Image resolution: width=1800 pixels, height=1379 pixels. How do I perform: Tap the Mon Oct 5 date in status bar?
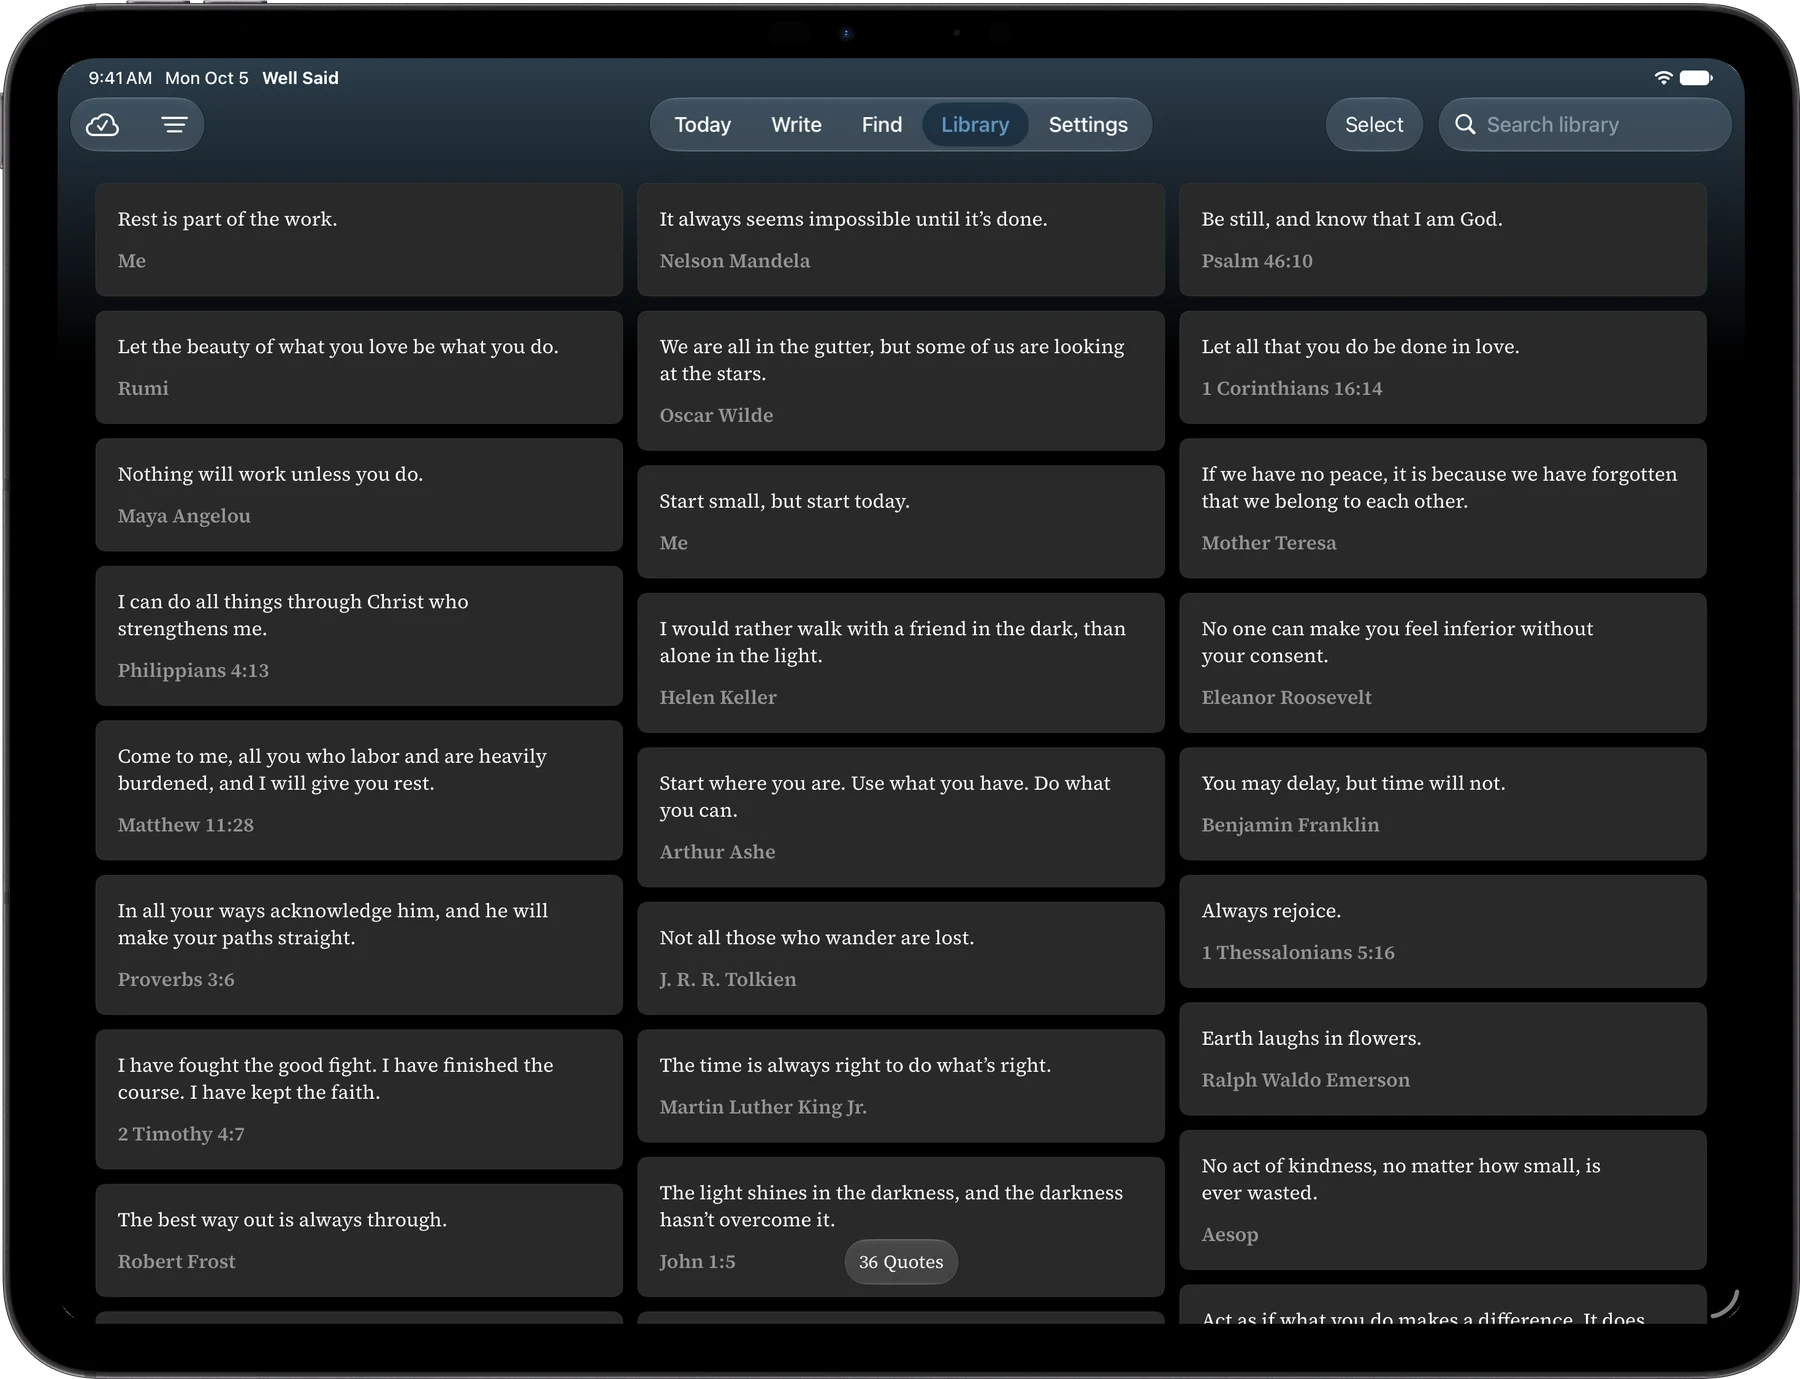tap(207, 78)
